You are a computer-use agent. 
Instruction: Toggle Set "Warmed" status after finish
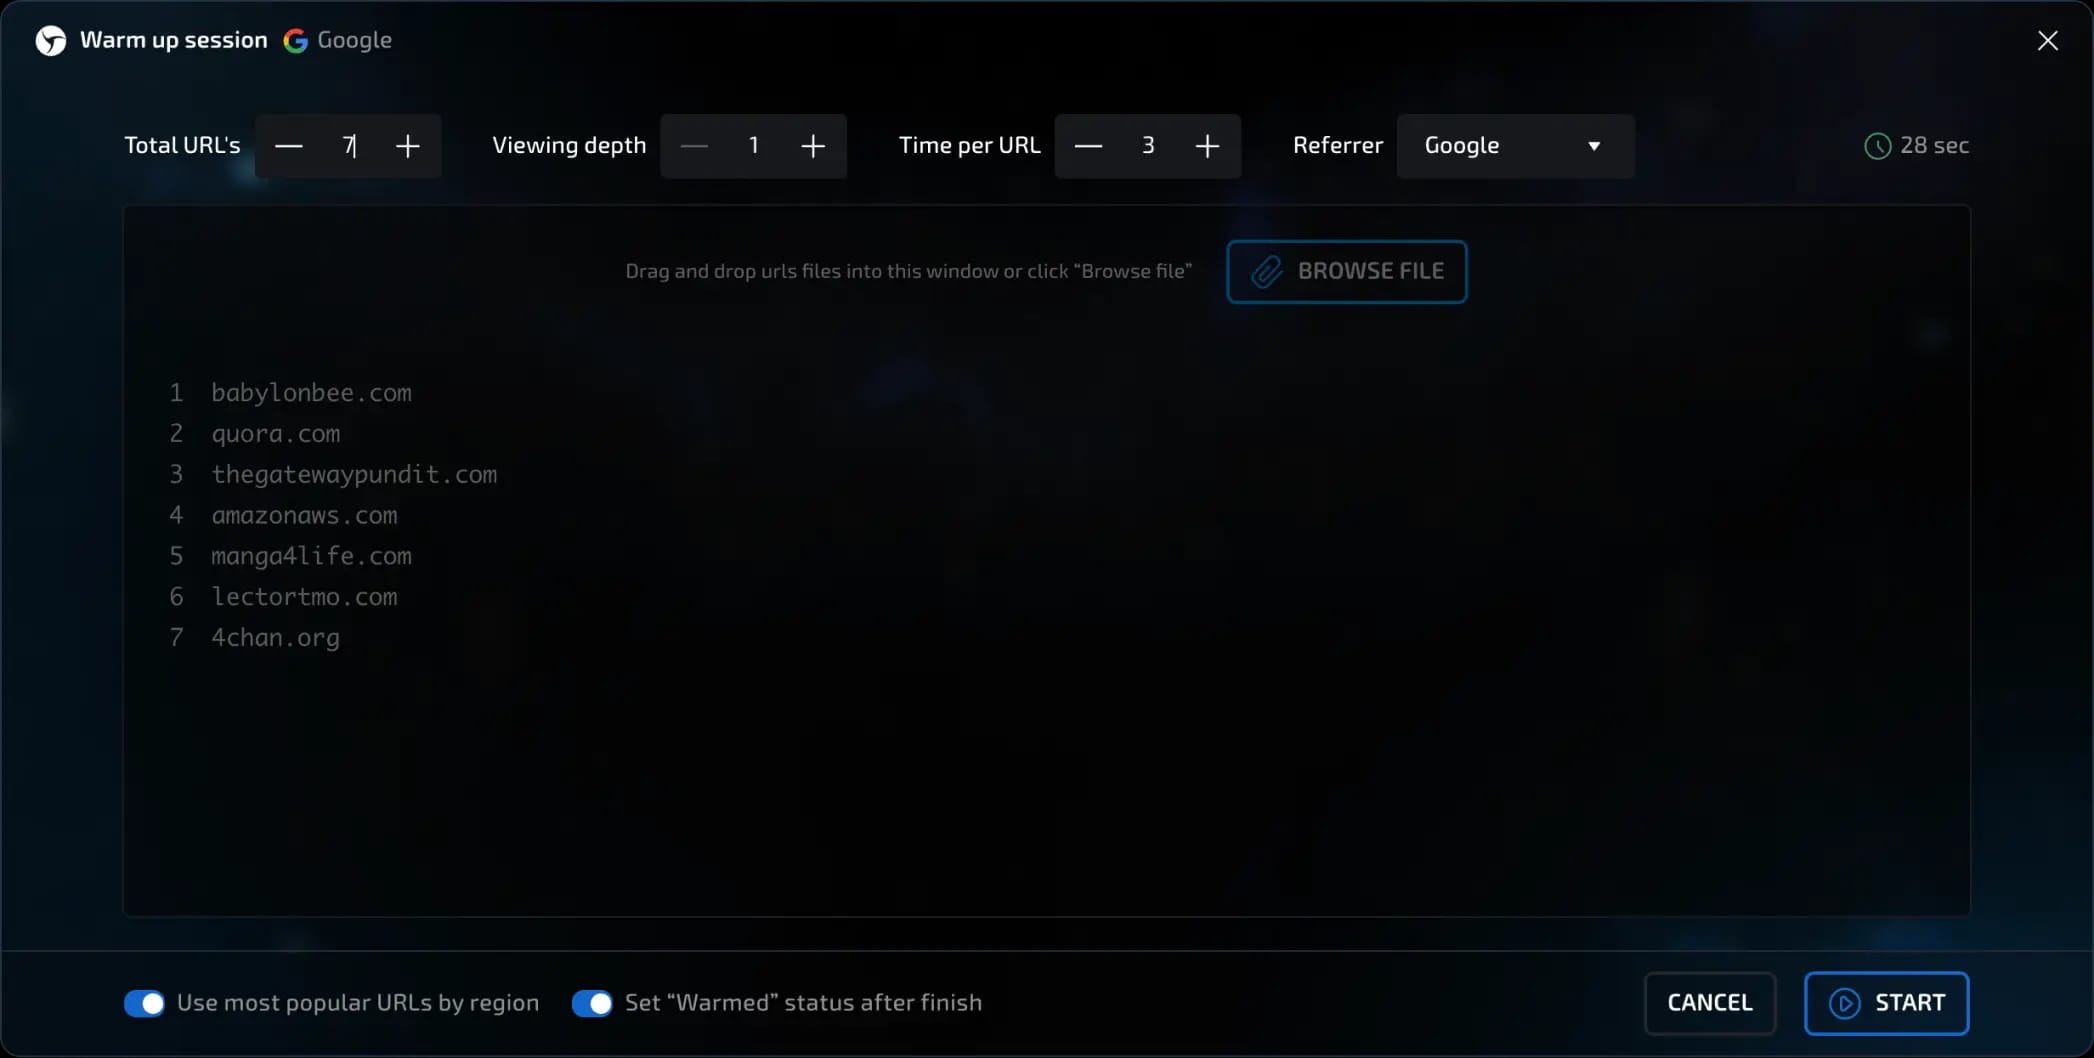click(592, 1003)
